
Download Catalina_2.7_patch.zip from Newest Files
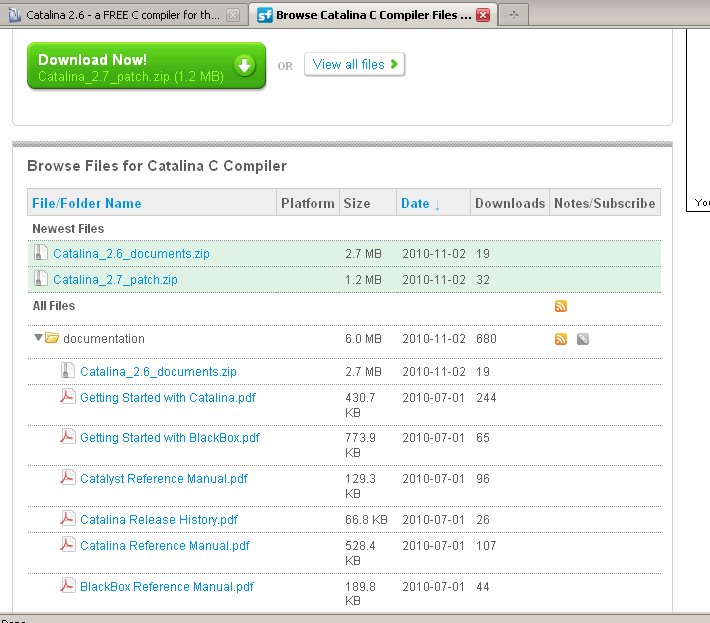point(115,280)
